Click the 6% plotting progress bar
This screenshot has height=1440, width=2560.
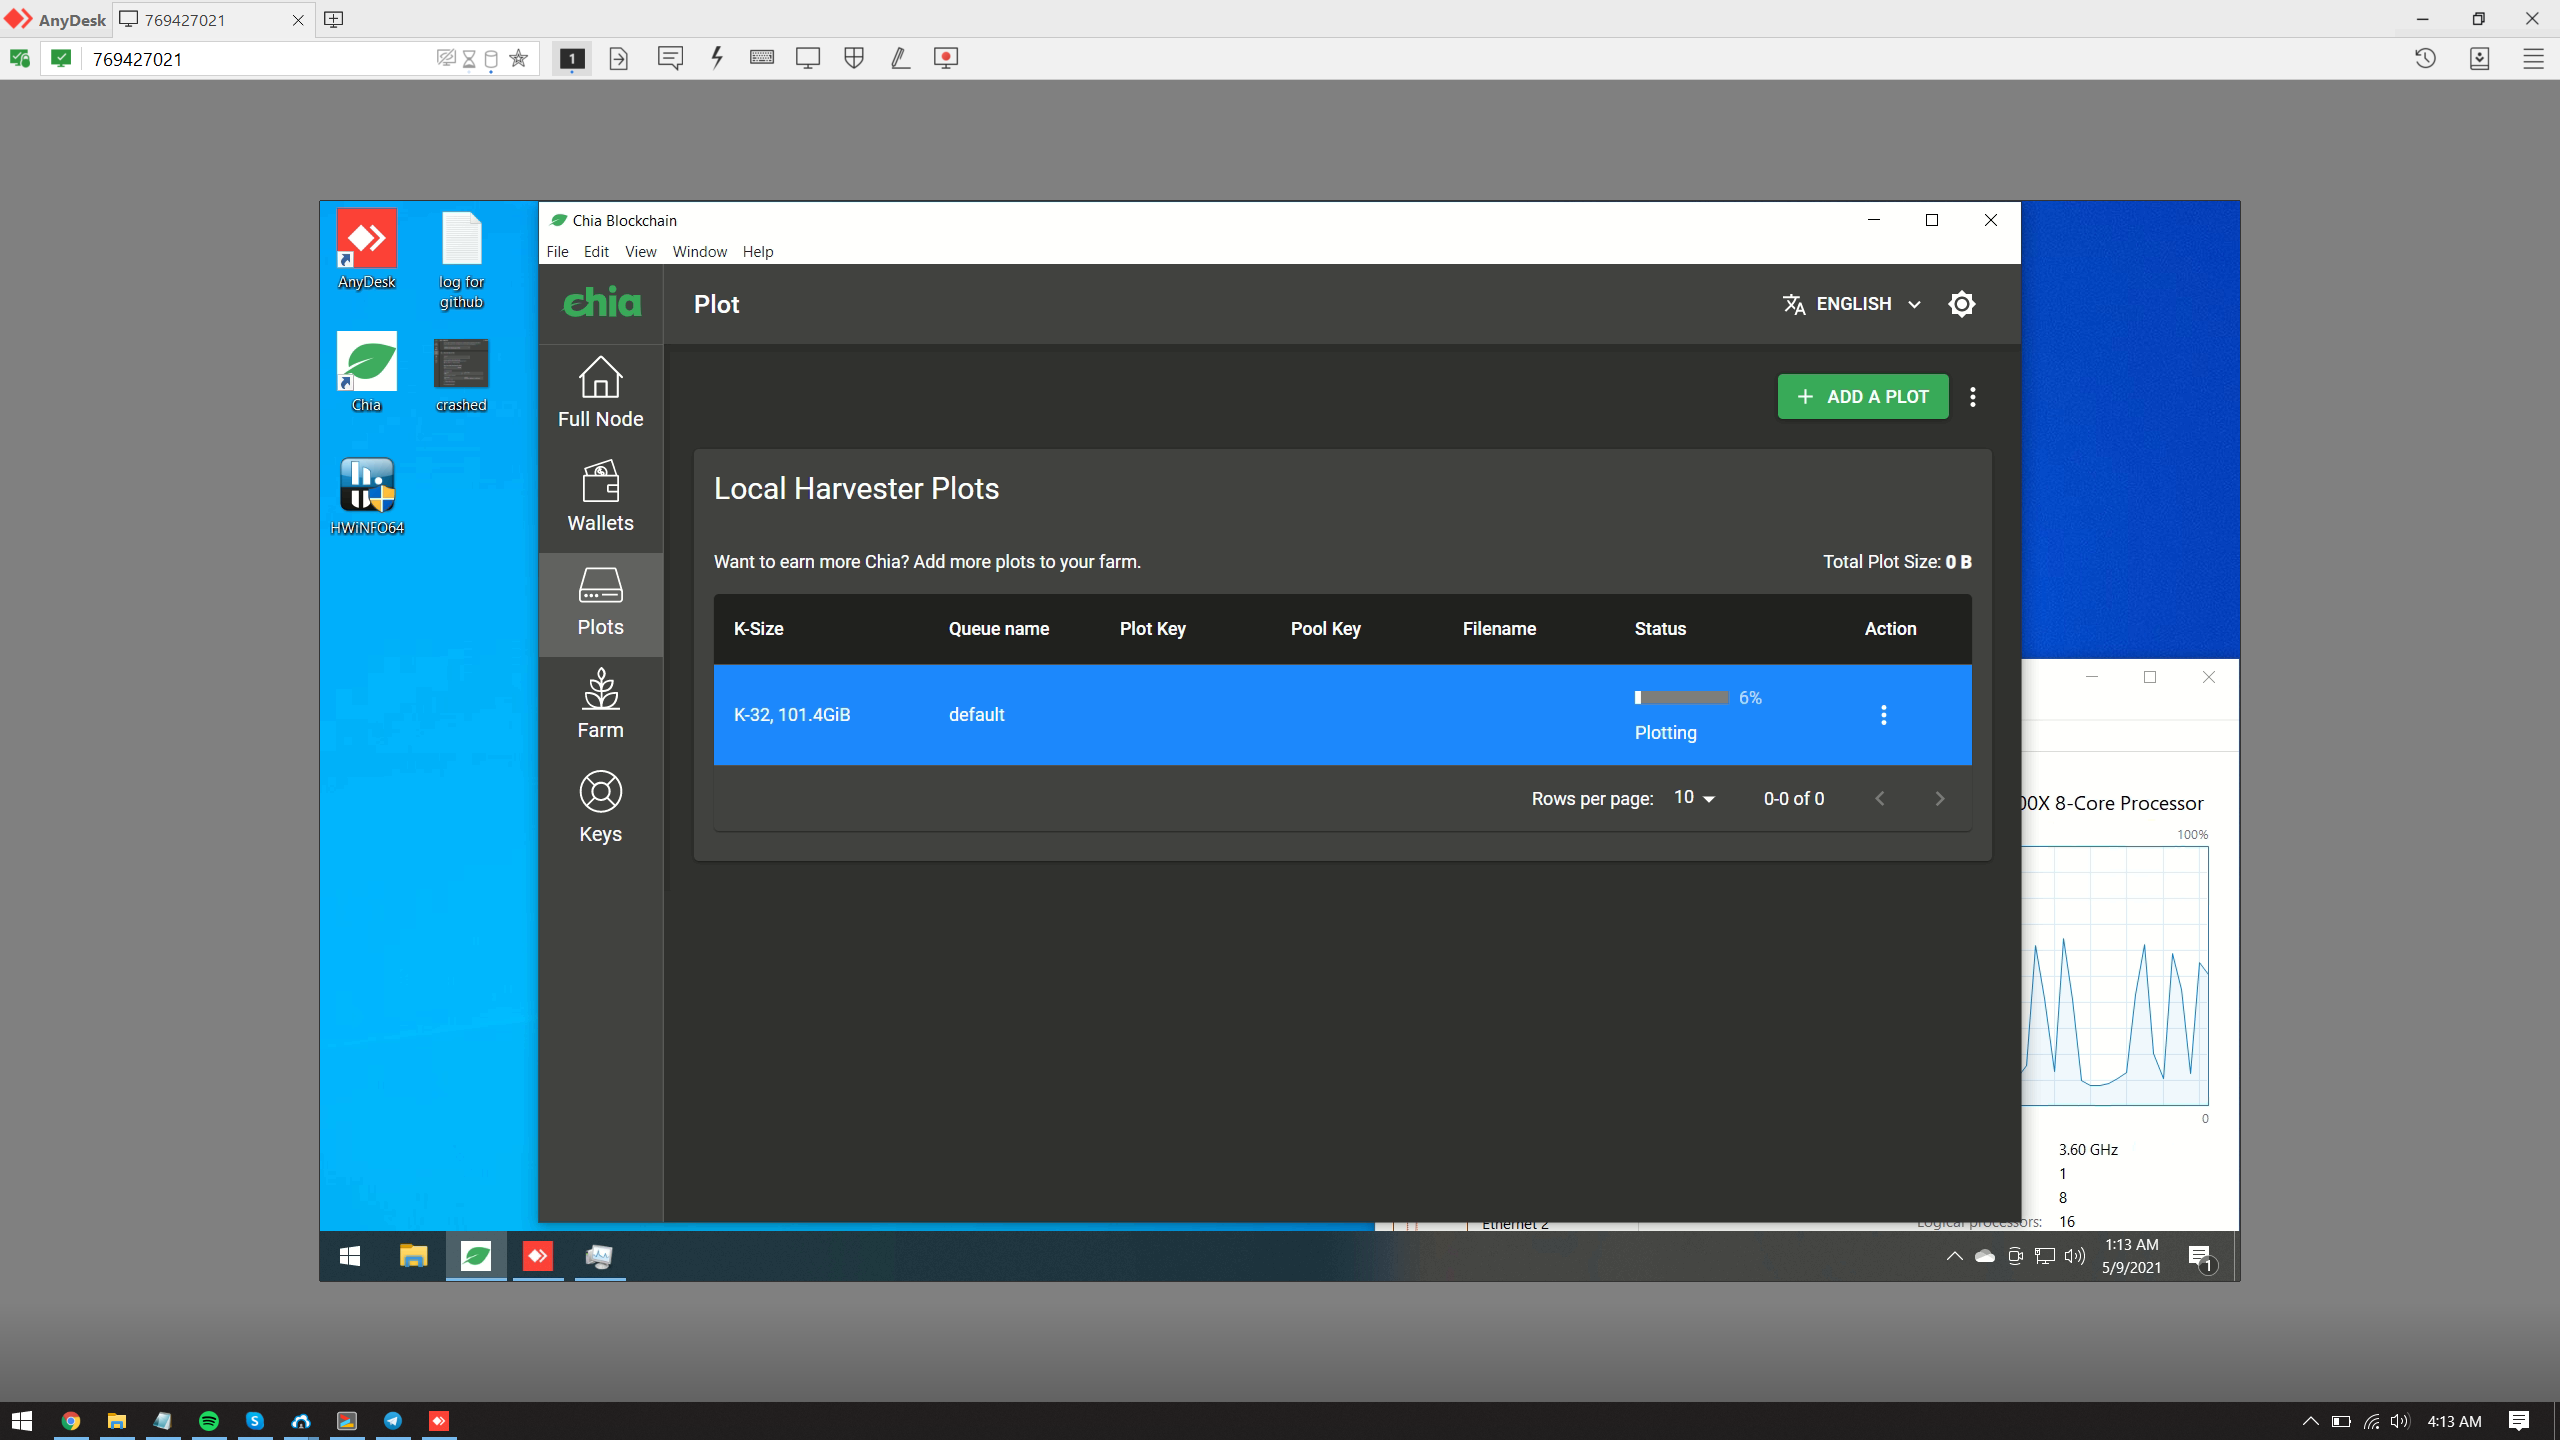[1681, 698]
